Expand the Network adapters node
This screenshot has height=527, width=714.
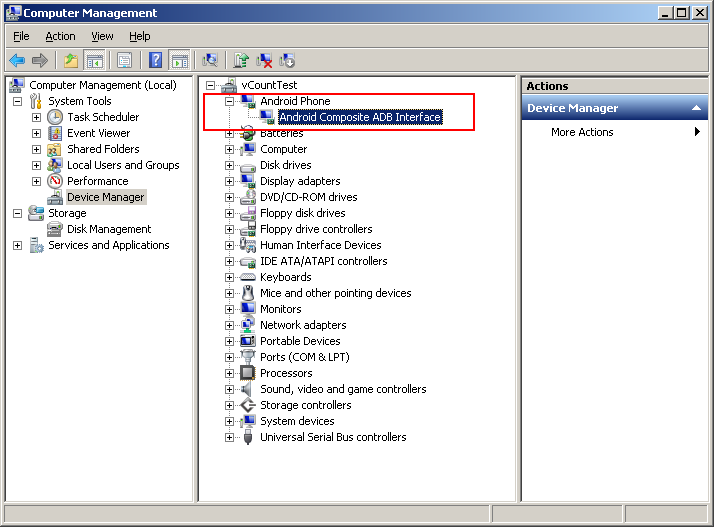[229, 325]
